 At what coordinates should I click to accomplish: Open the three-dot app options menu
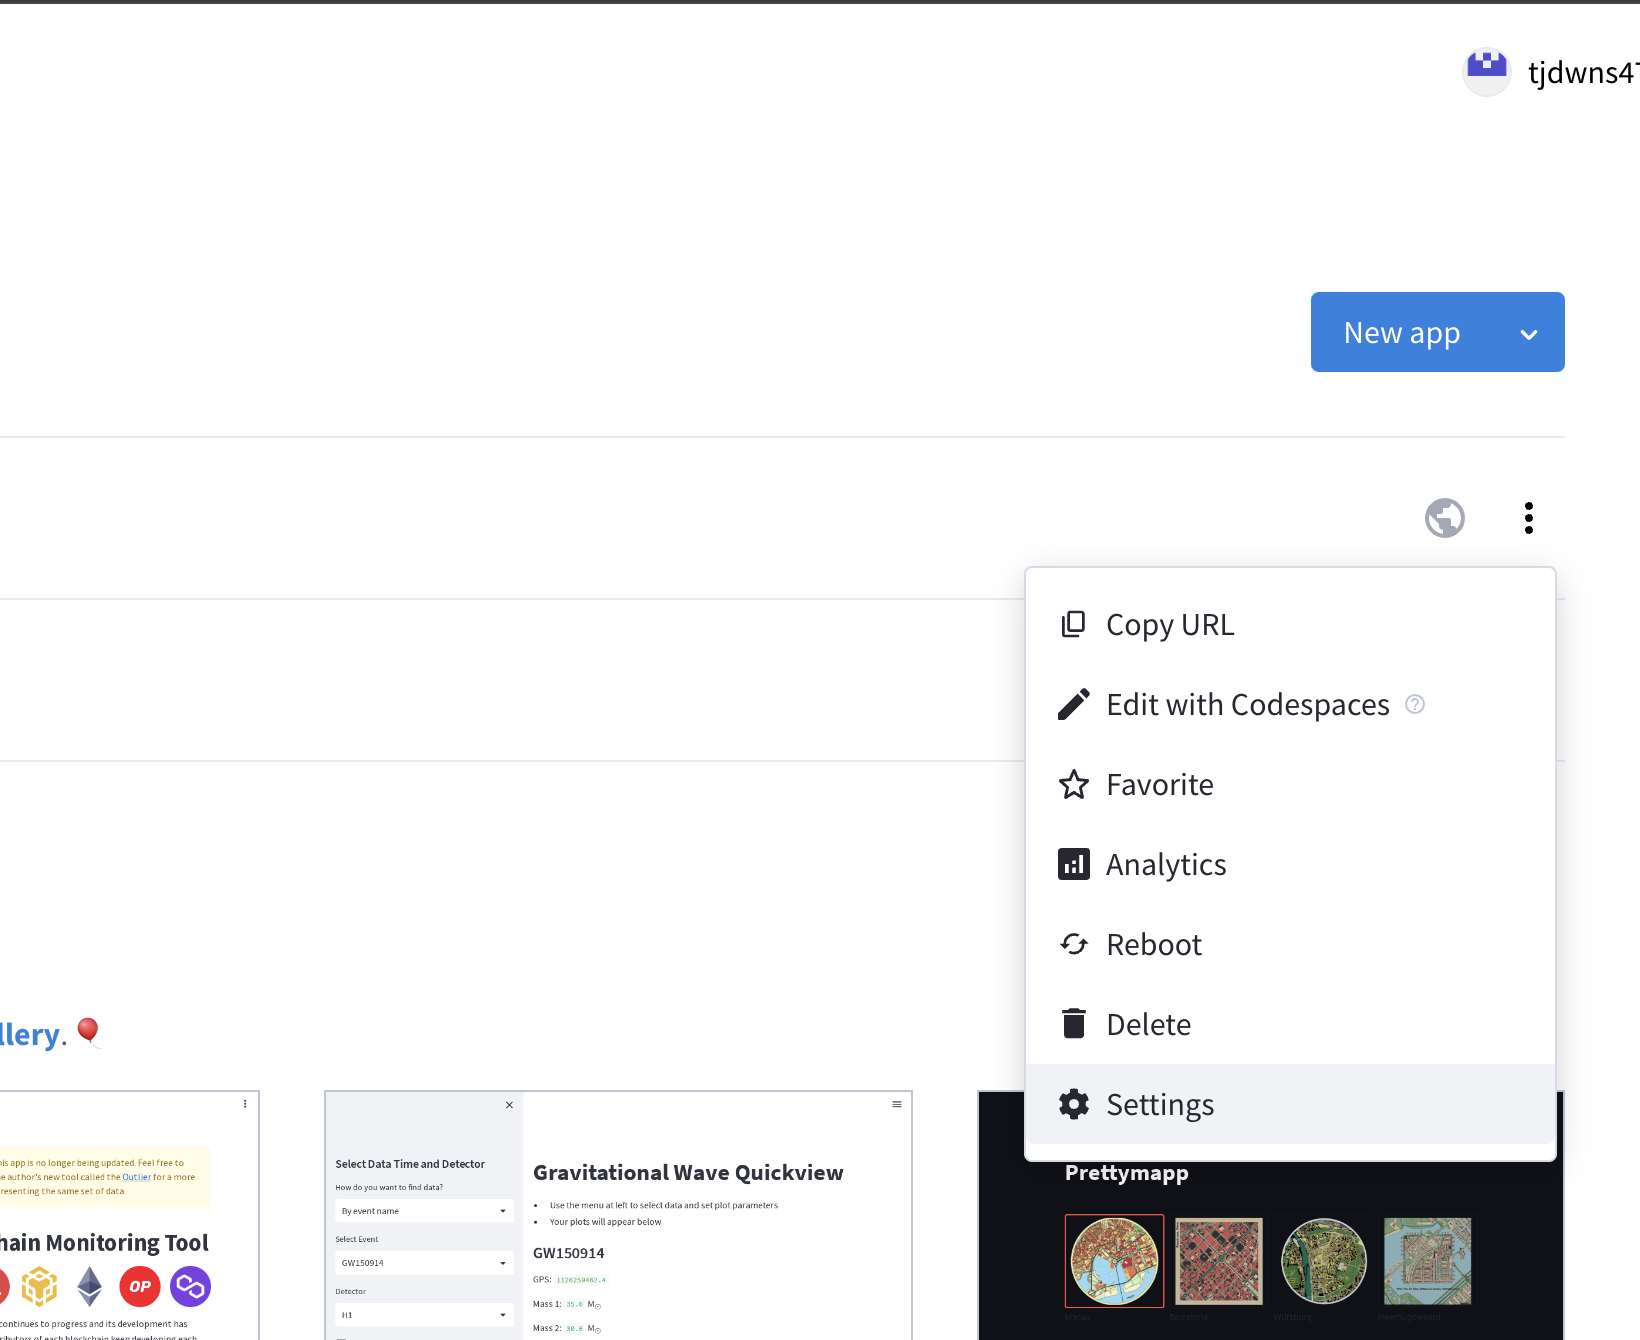point(1528,518)
